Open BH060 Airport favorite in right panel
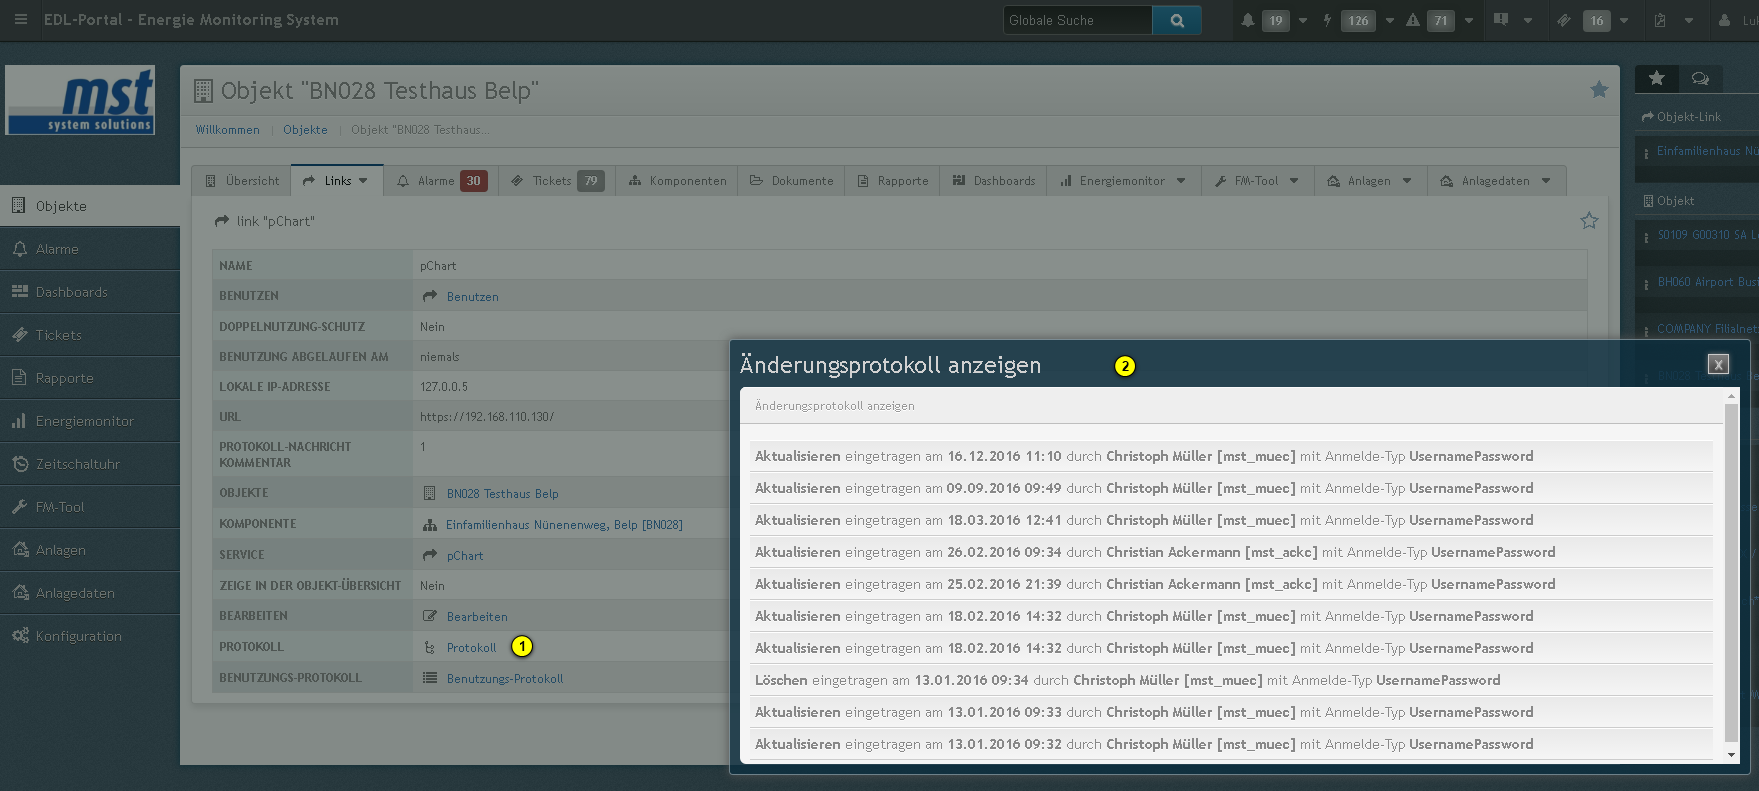The height and width of the screenshot is (791, 1759). click(1707, 282)
